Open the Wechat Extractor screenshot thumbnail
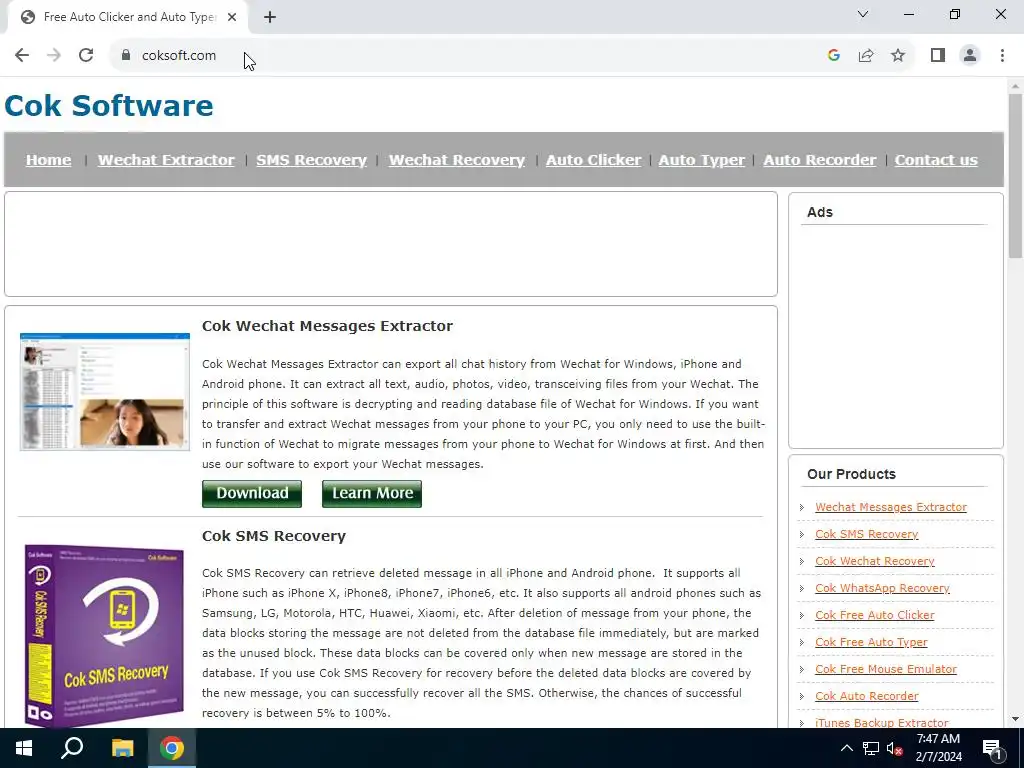 (104, 391)
